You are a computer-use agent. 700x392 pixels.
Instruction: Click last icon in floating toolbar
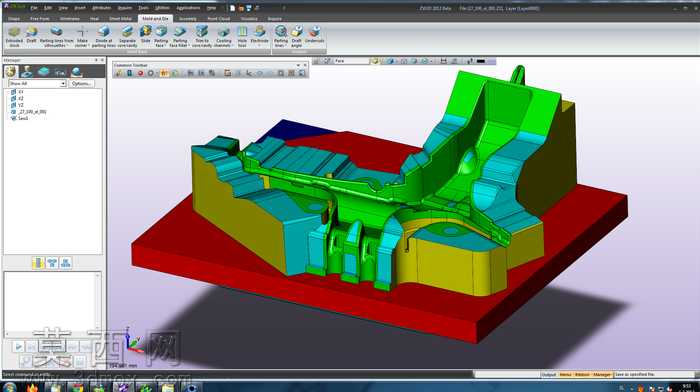302,73
